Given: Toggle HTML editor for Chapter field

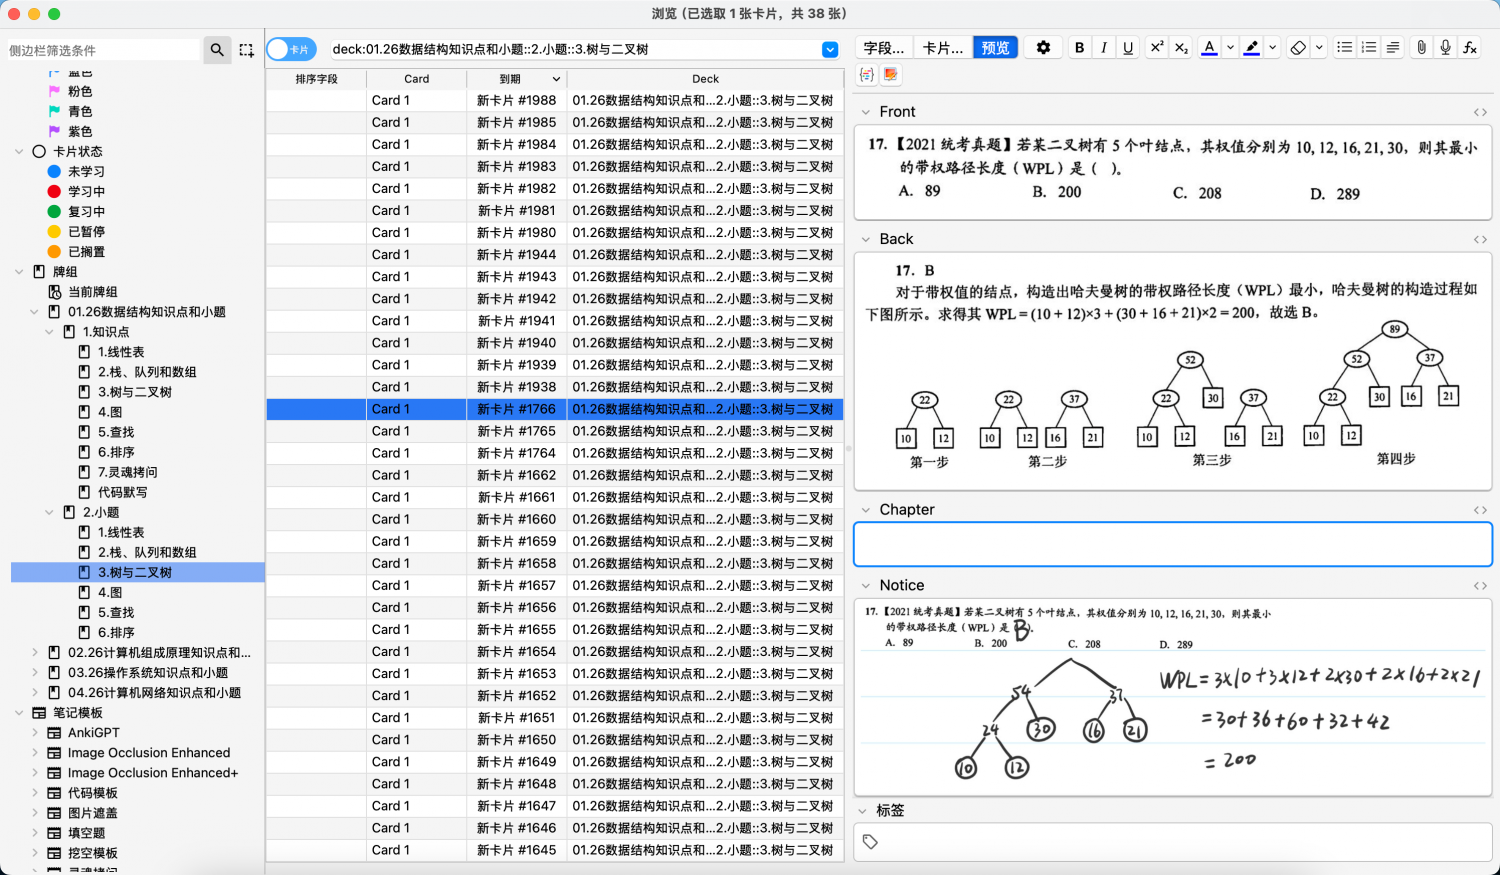Looking at the screenshot, I should pos(1480,510).
